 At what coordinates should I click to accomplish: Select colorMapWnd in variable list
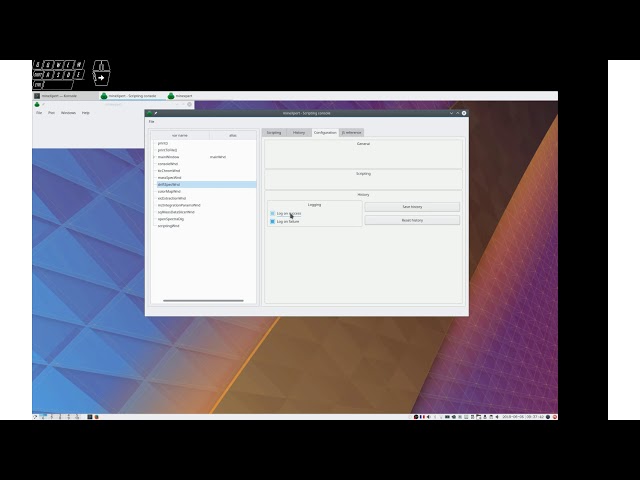168,191
